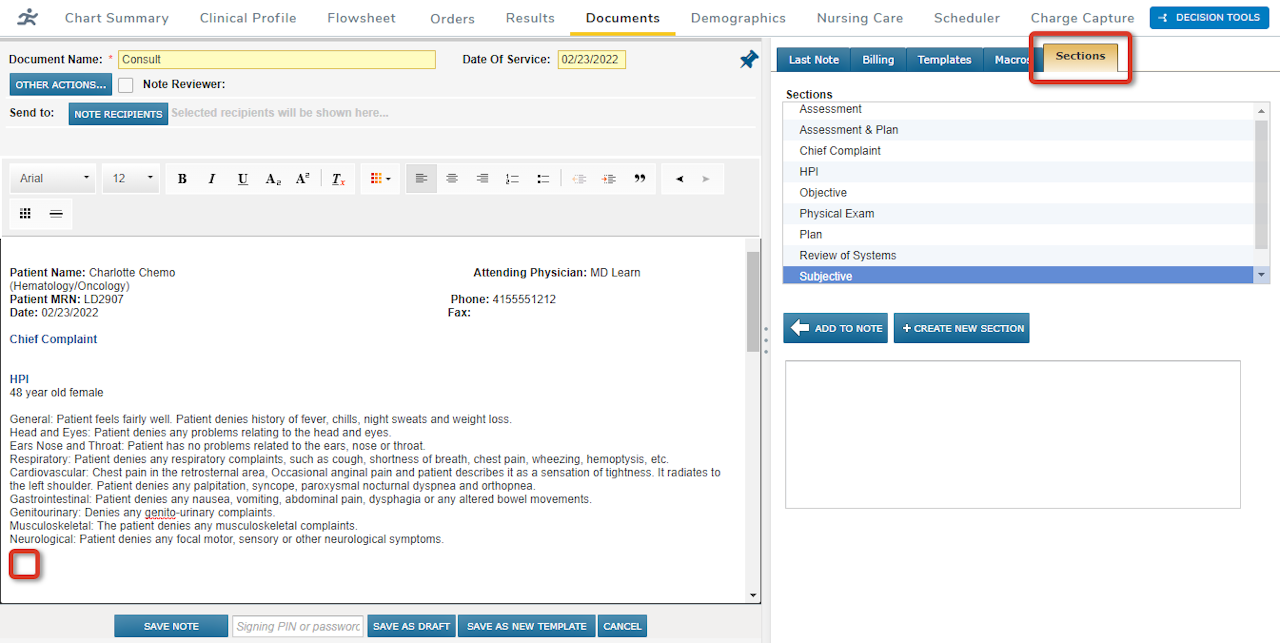Check the Note Reviewer checkbox
Viewport: 1280px width, 643px height.
pyautogui.click(x=124, y=84)
